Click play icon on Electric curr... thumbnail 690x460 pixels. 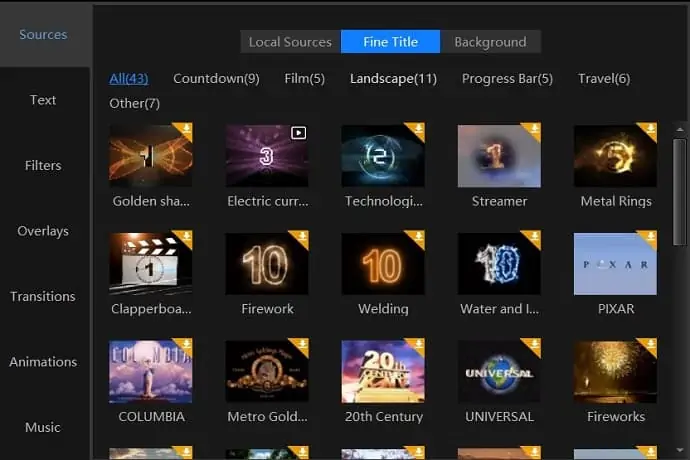(298, 133)
